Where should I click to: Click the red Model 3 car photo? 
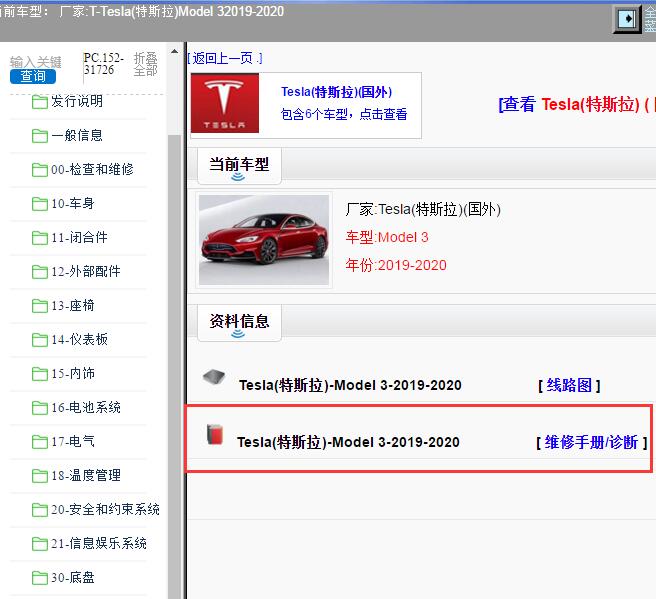264,240
